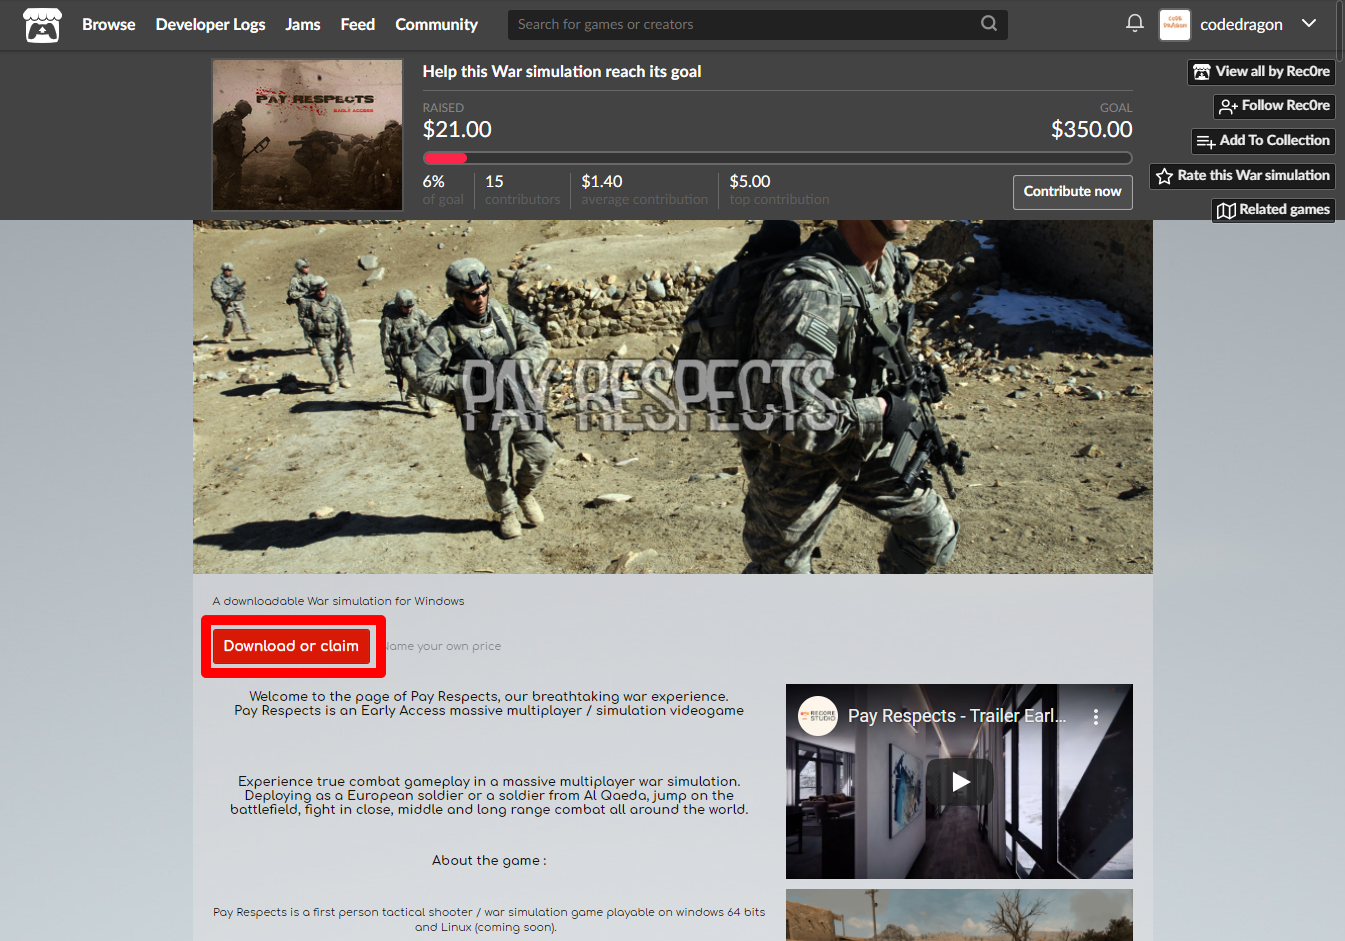The height and width of the screenshot is (941, 1345).
Task: Click the itch icon in View all
Action: tap(1202, 73)
